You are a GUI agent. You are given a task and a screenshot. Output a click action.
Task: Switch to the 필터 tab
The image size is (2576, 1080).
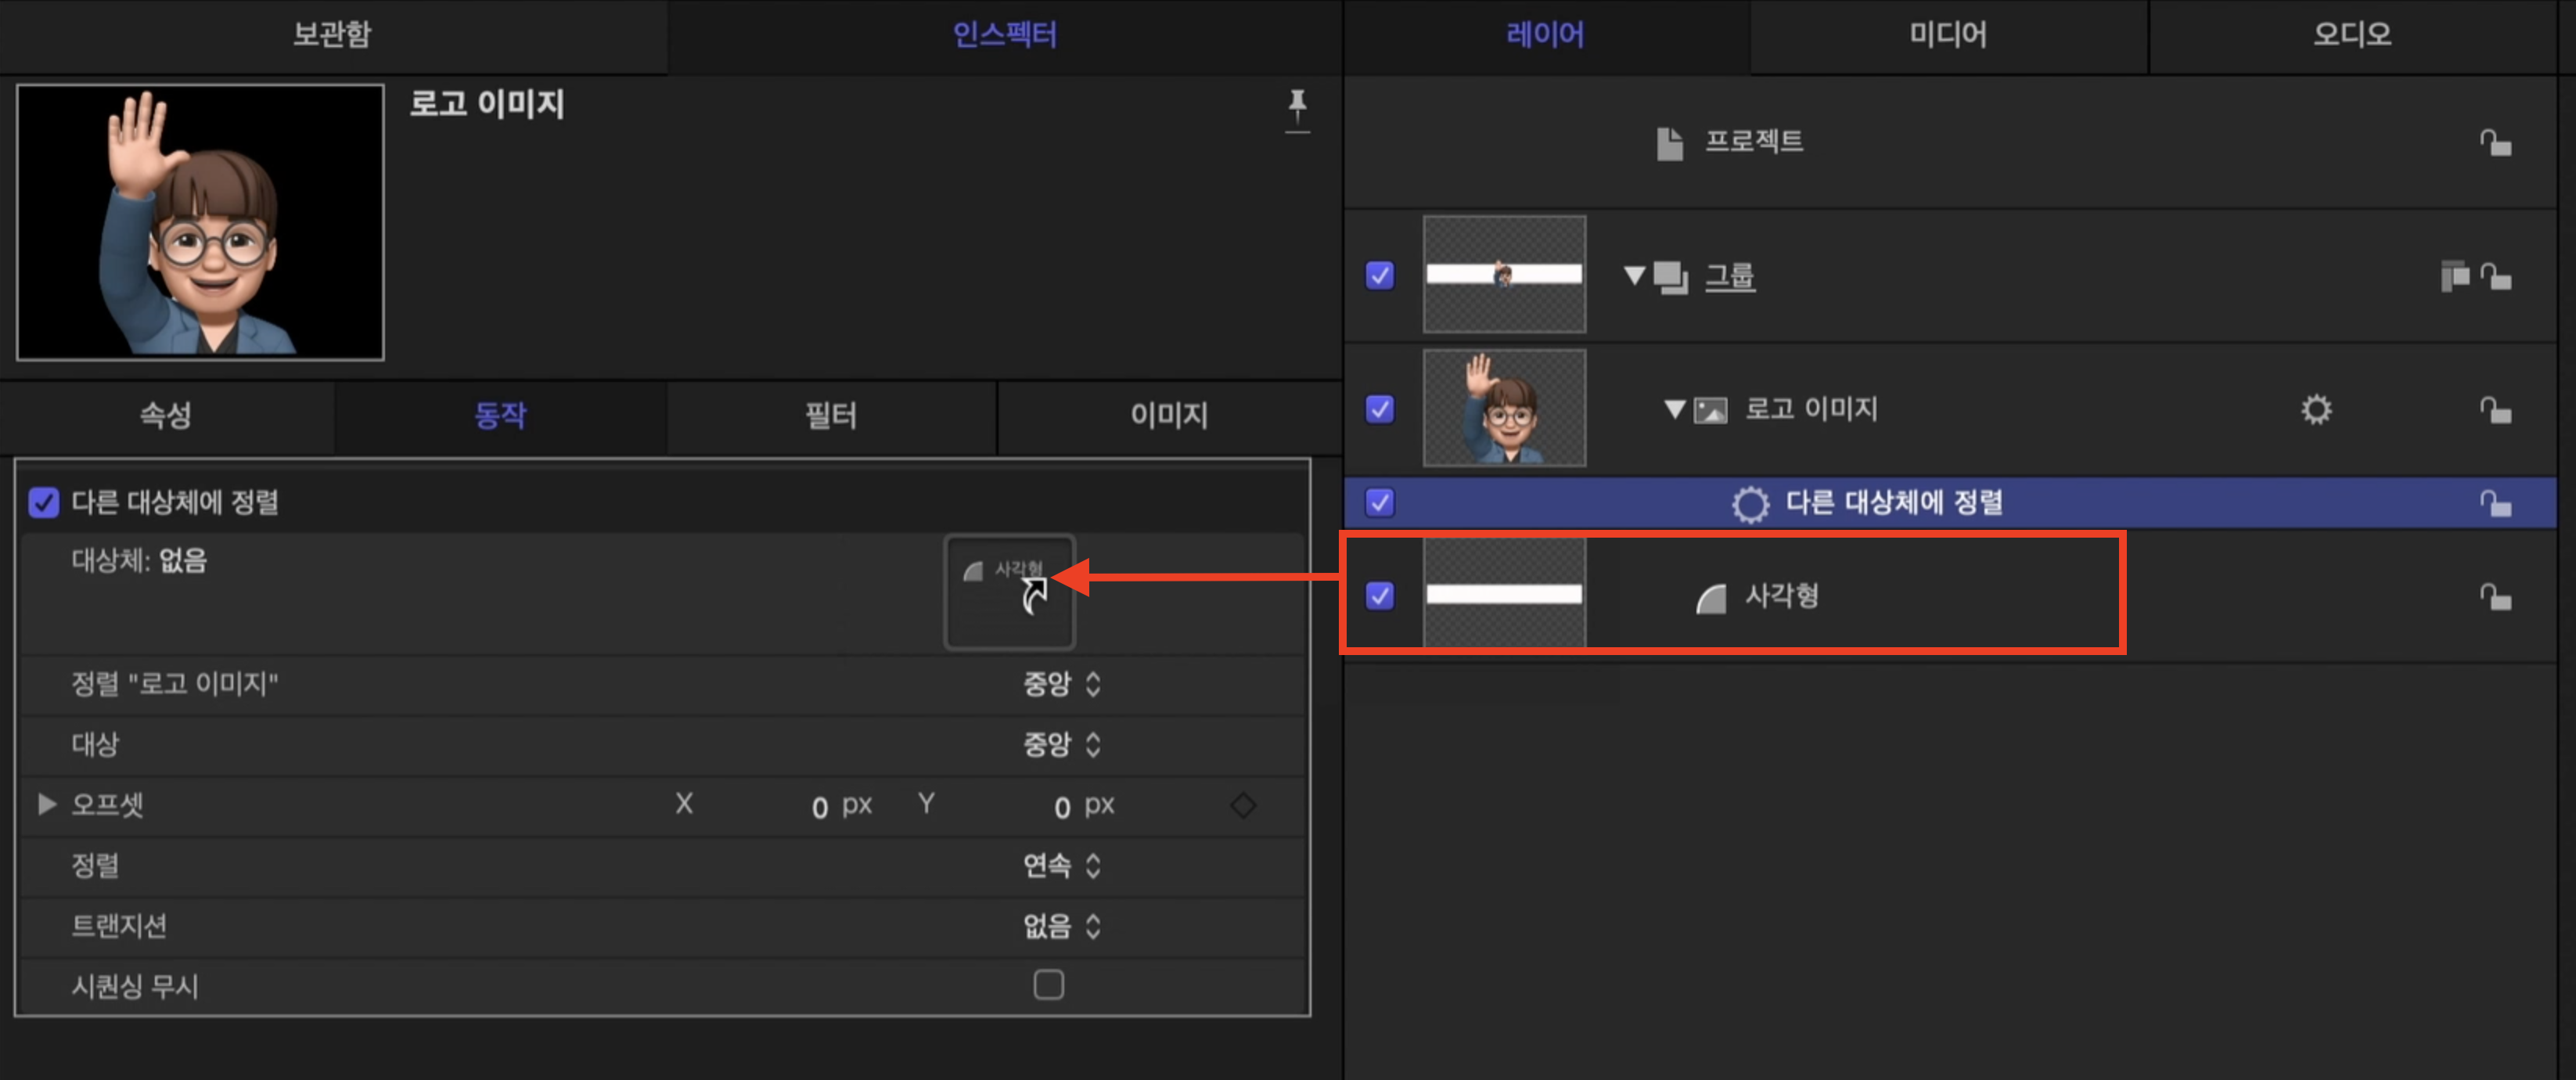pos(830,416)
